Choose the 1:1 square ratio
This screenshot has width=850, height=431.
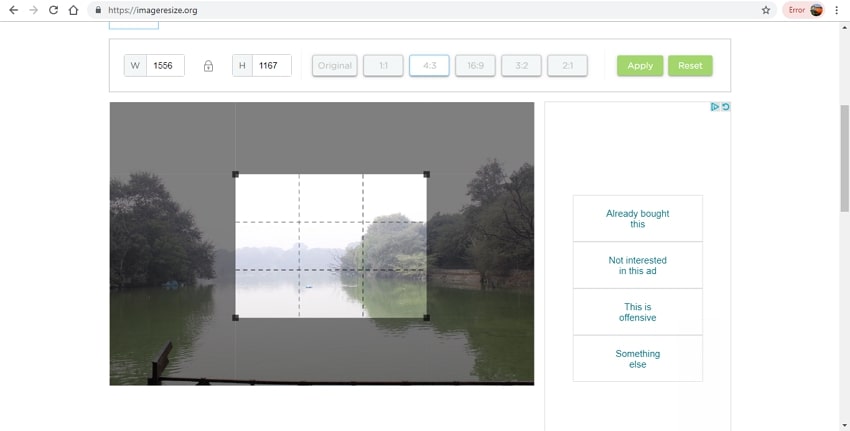click(383, 66)
